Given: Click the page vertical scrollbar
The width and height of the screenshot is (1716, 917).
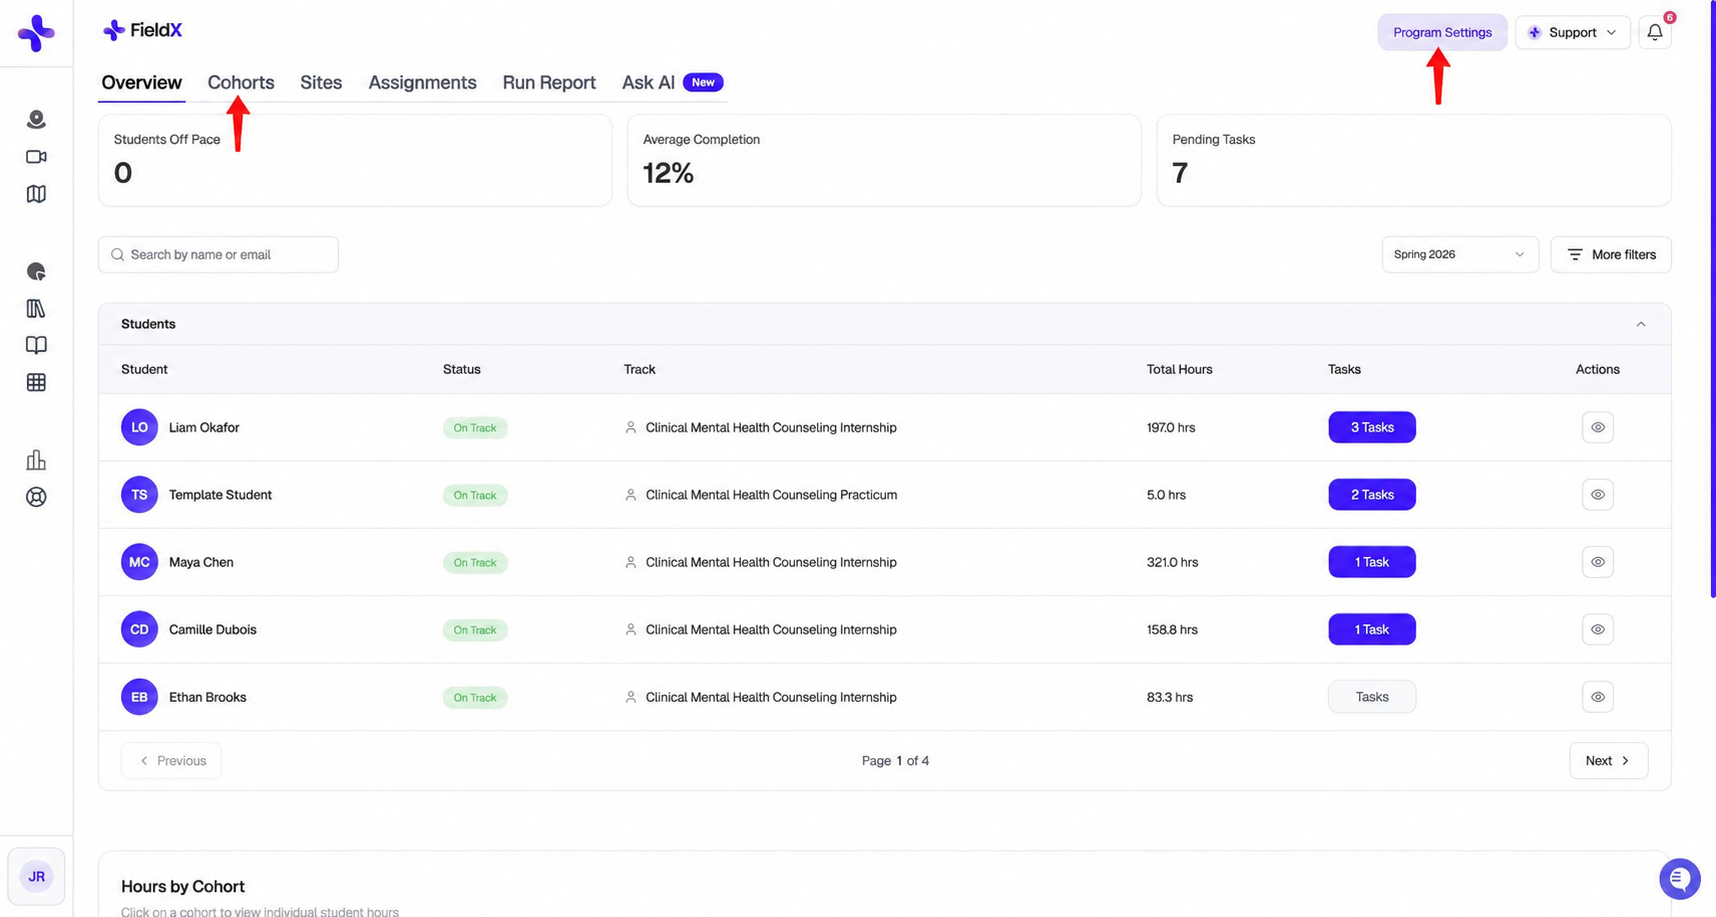Looking at the screenshot, I should (x=1712, y=300).
